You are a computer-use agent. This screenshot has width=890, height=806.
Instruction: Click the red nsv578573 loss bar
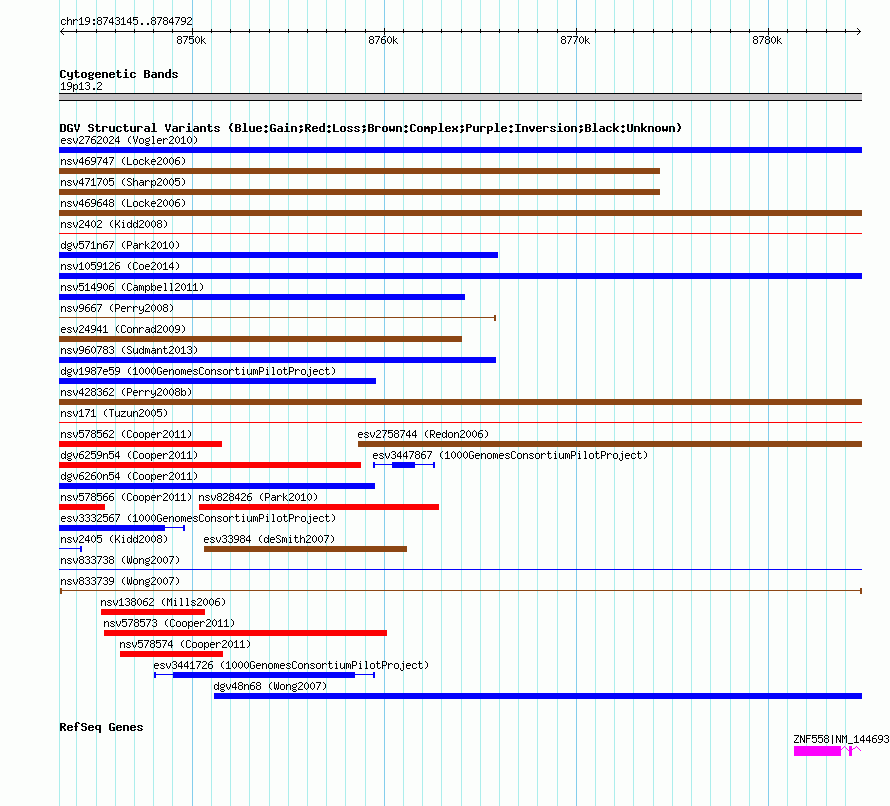[245, 633]
